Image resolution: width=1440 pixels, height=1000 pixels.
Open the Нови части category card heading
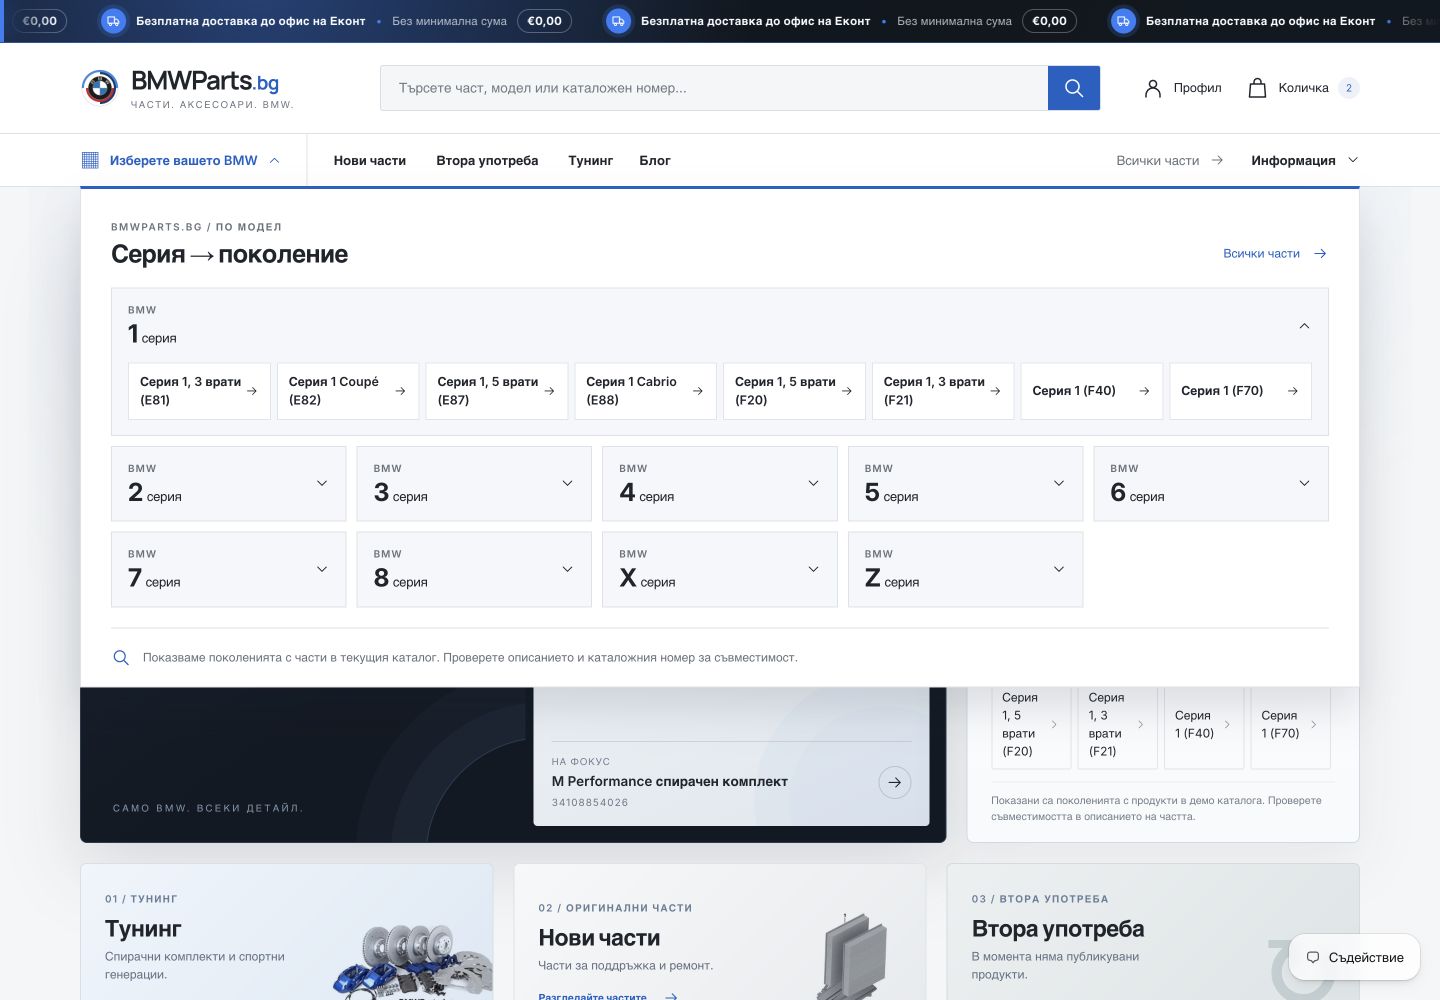pos(599,938)
